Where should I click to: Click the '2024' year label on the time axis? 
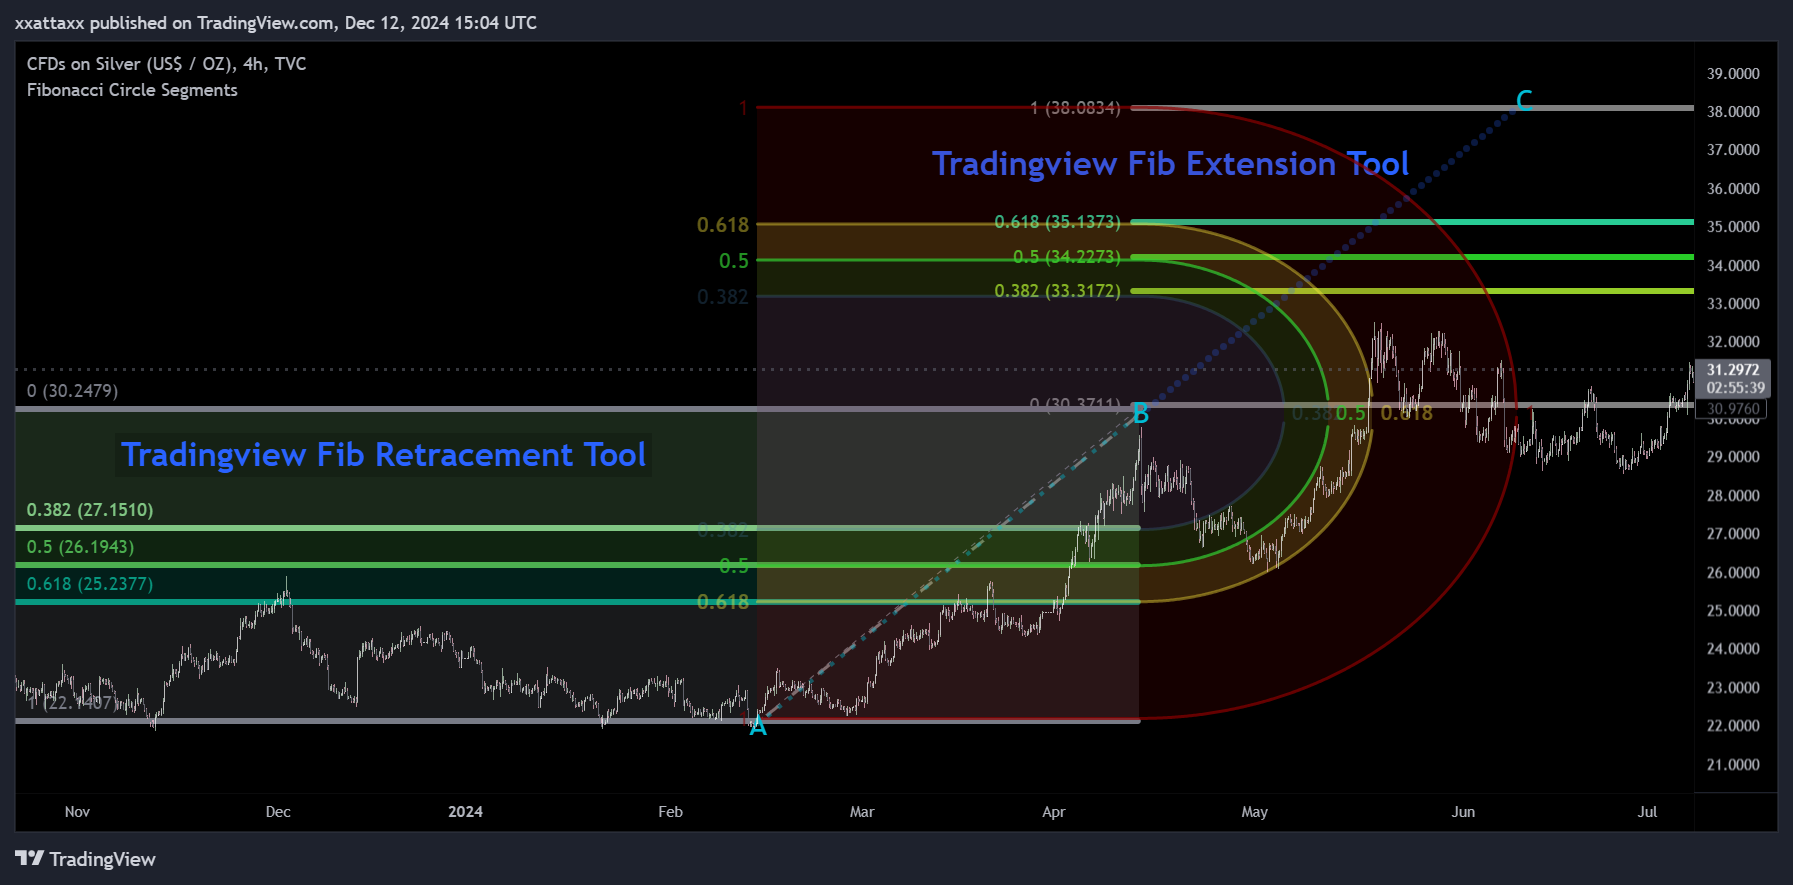(465, 812)
